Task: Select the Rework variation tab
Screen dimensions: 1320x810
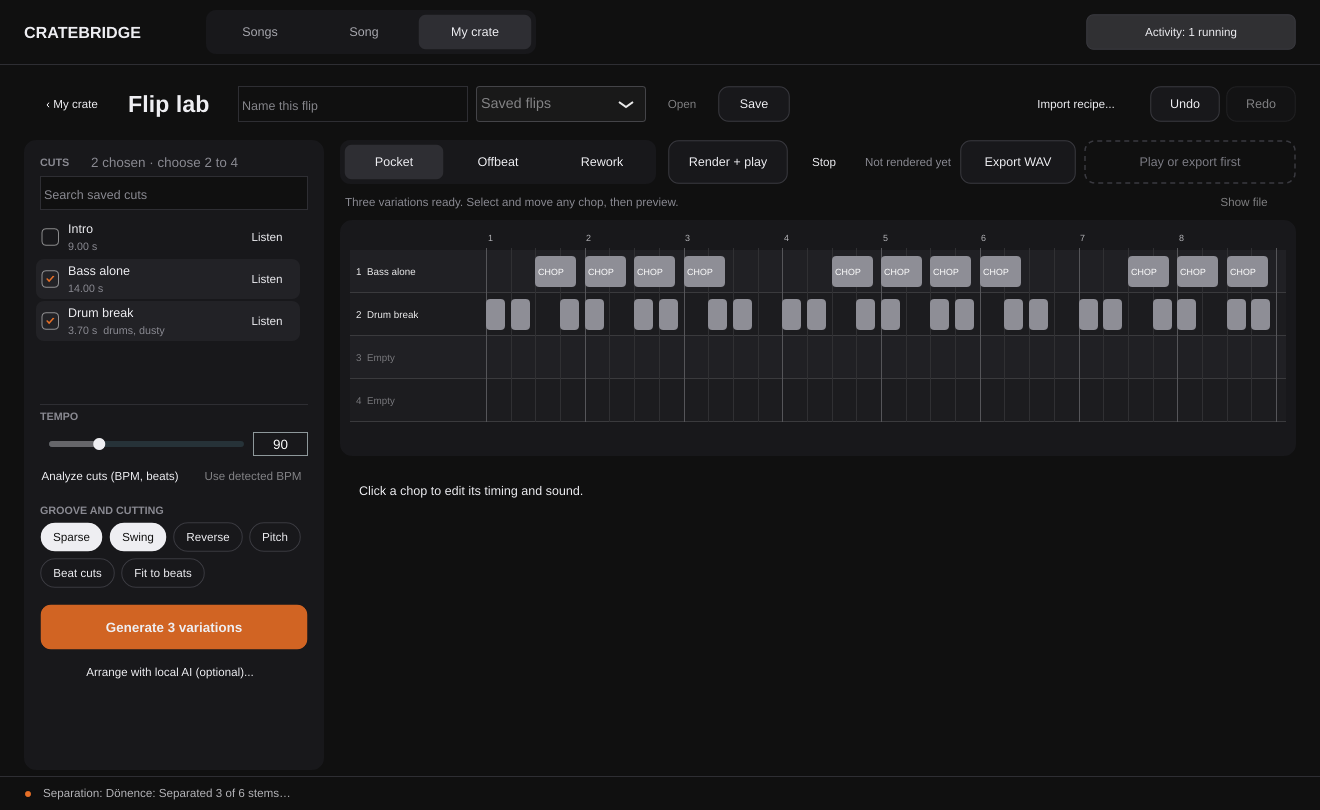Action: [x=602, y=162]
